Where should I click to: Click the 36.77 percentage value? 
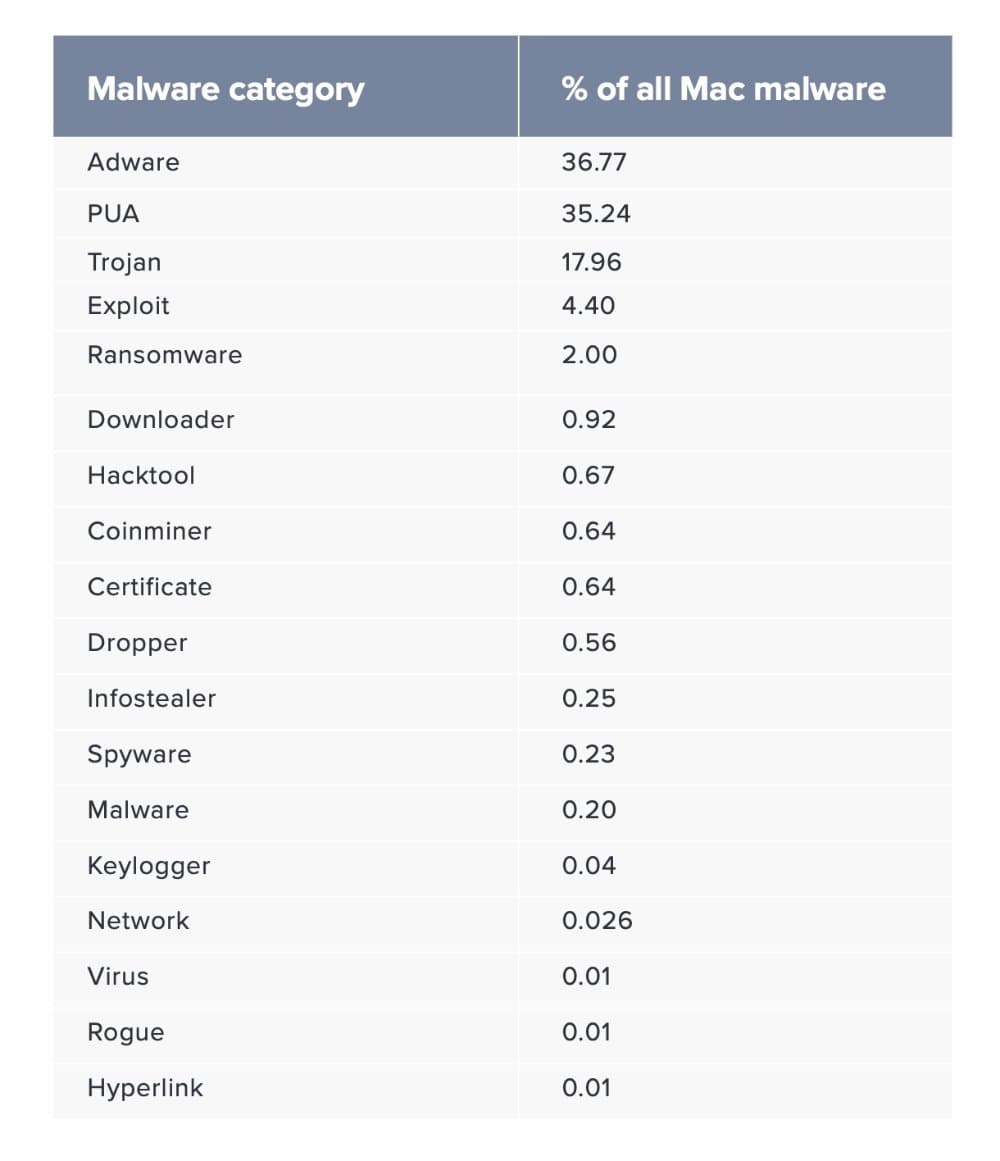pos(594,162)
